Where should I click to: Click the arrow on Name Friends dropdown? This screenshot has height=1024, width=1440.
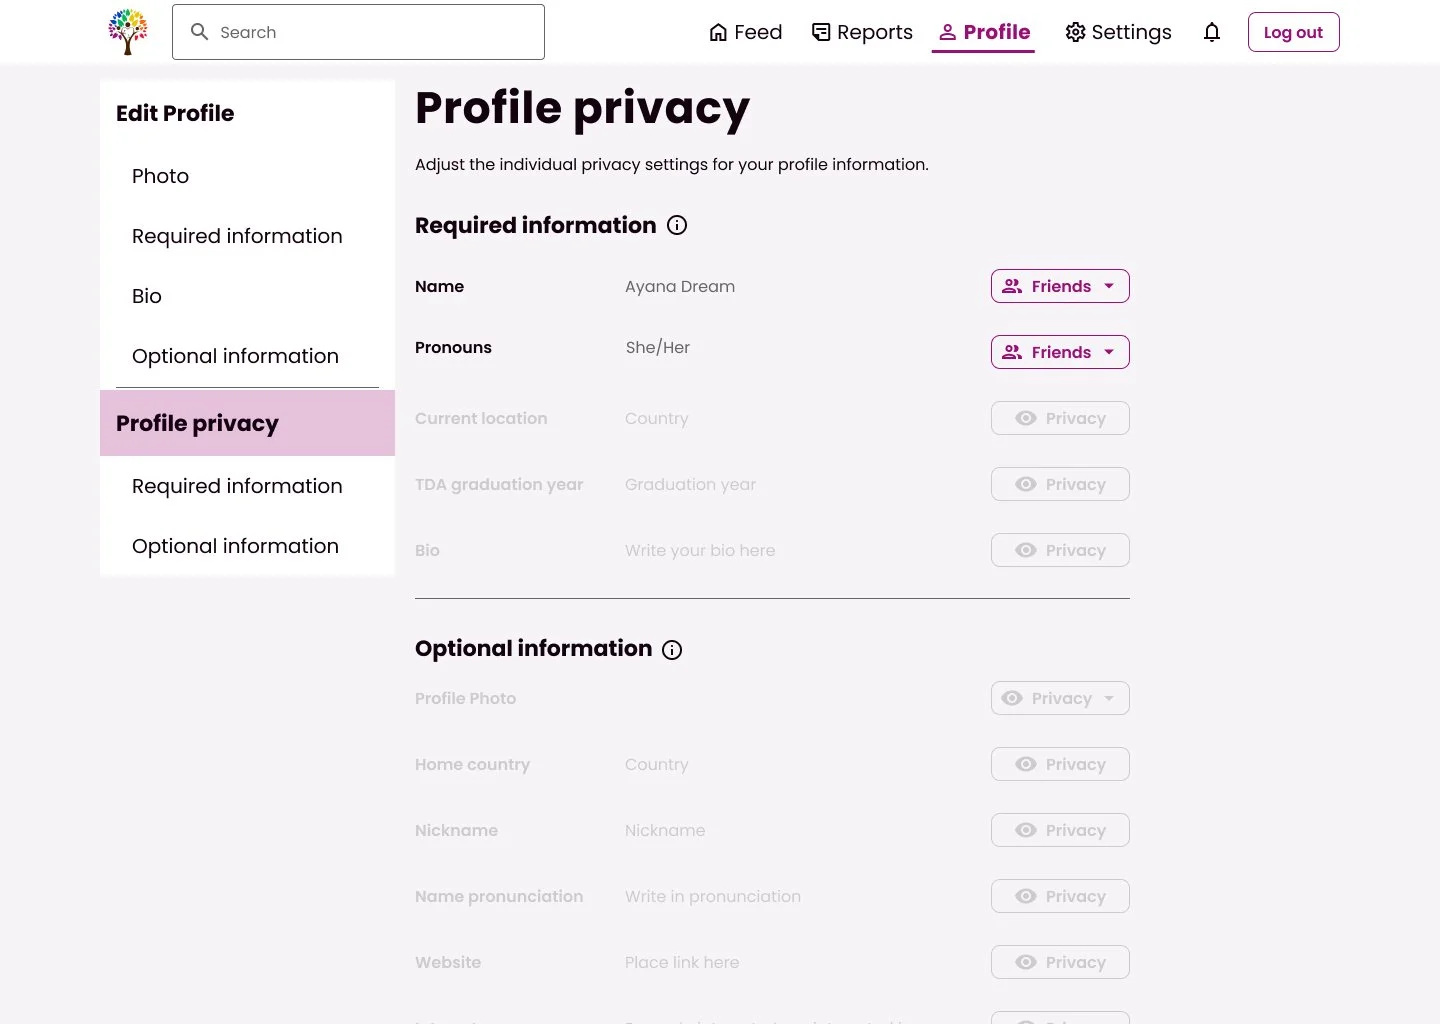[1109, 286]
